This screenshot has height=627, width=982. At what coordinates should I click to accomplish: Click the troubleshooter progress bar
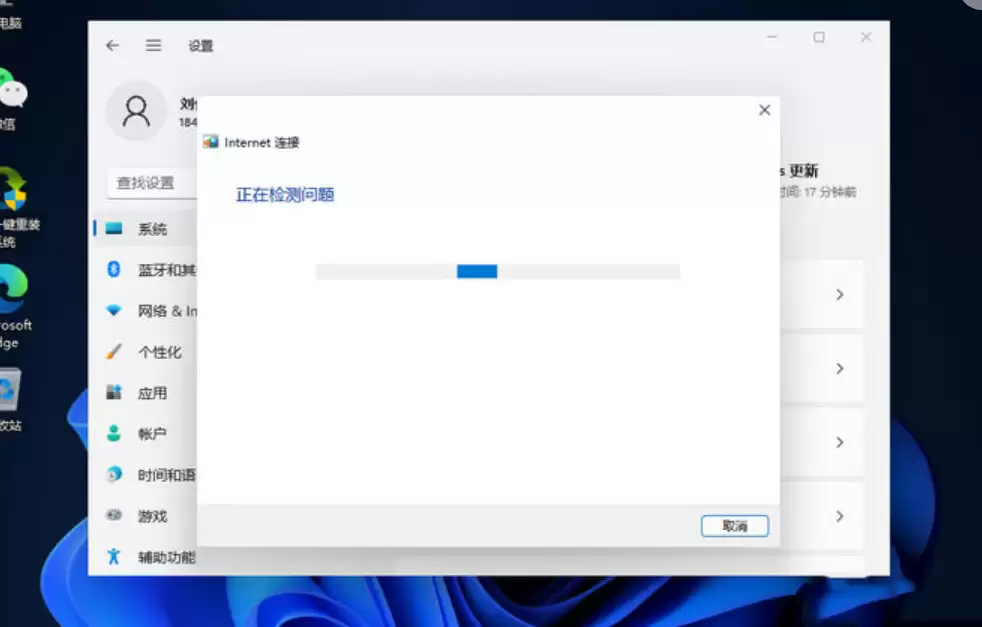tap(497, 271)
